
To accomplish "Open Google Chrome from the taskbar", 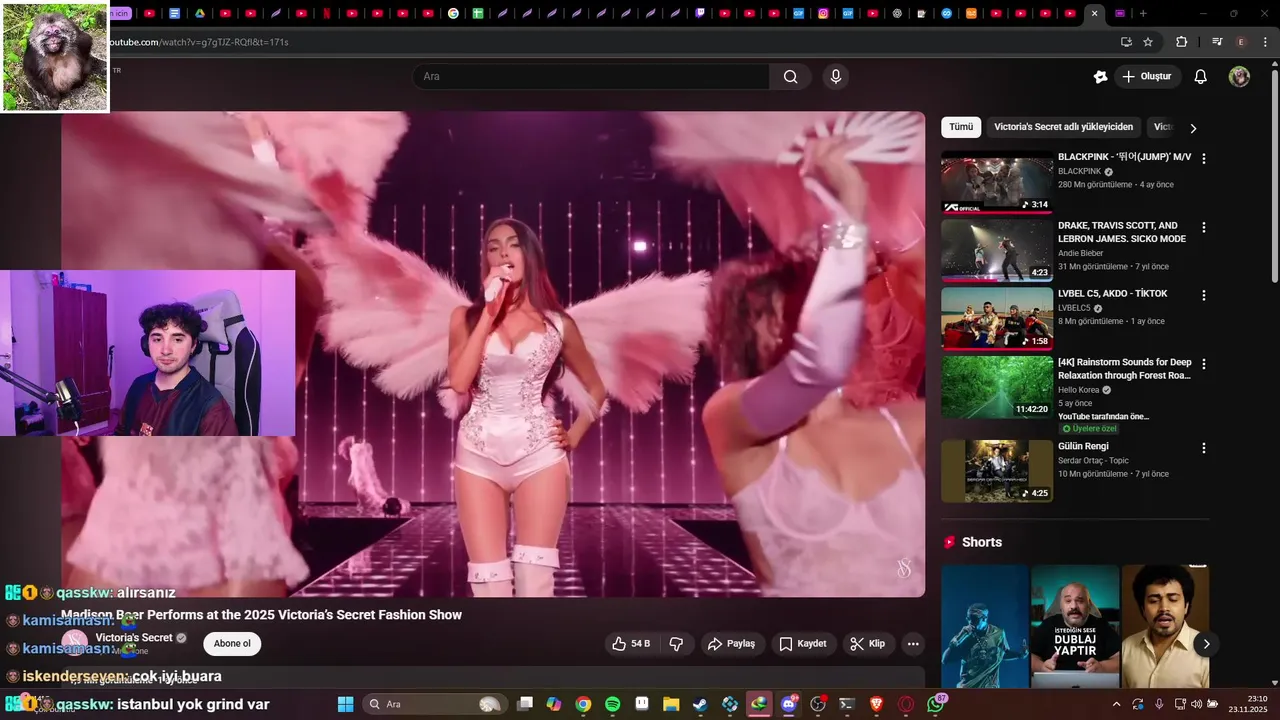I will tap(583, 704).
